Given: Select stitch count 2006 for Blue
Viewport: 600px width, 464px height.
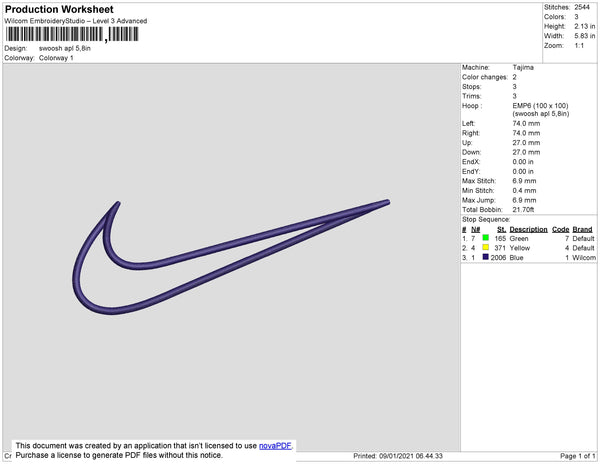Looking at the screenshot, I should click(498, 257).
